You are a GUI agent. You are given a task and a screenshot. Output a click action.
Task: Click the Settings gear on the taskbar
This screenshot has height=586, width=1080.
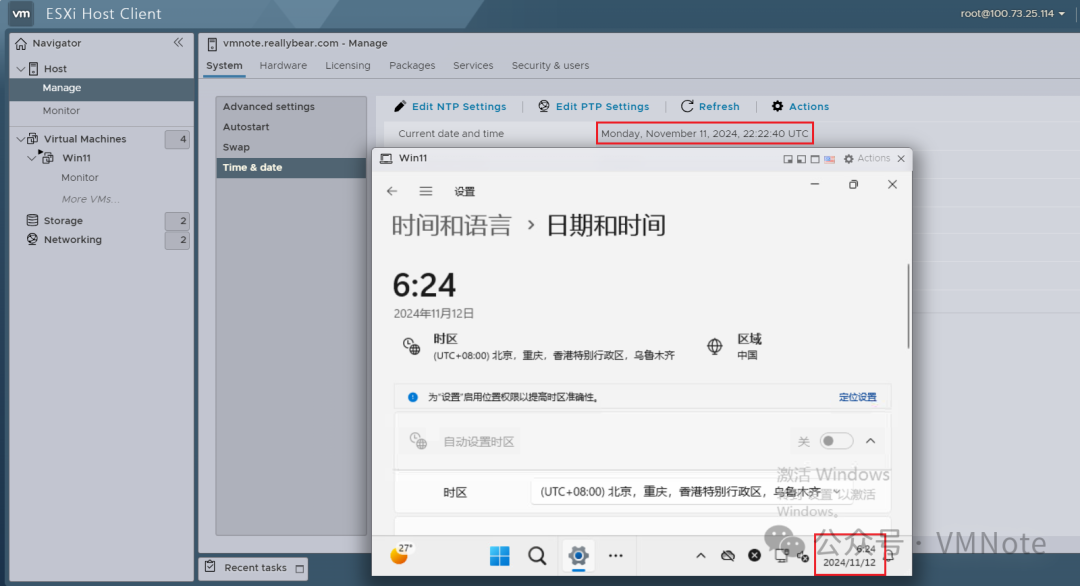click(x=578, y=555)
